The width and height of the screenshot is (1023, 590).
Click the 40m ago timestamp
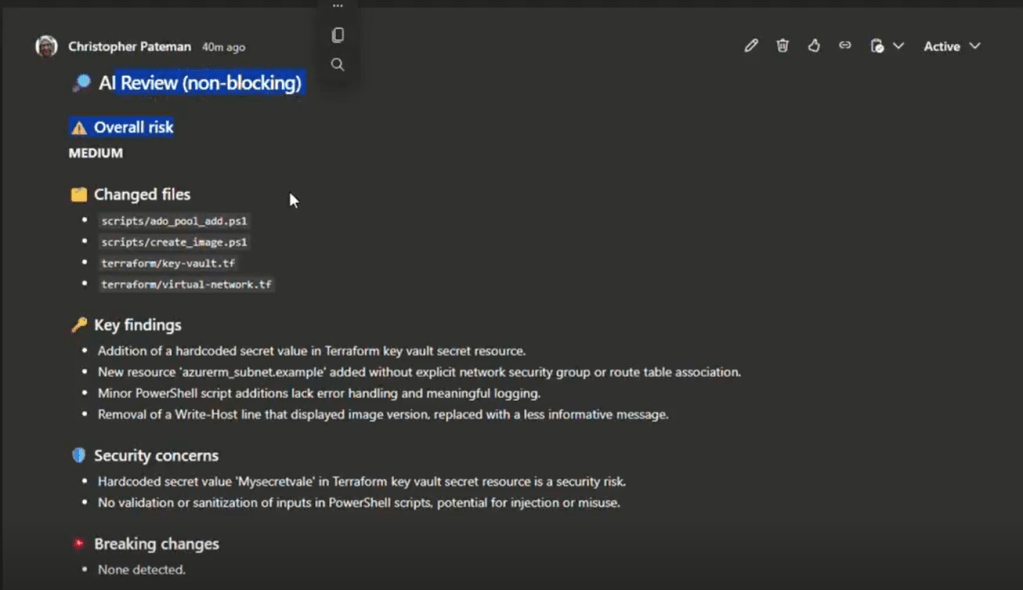click(223, 47)
